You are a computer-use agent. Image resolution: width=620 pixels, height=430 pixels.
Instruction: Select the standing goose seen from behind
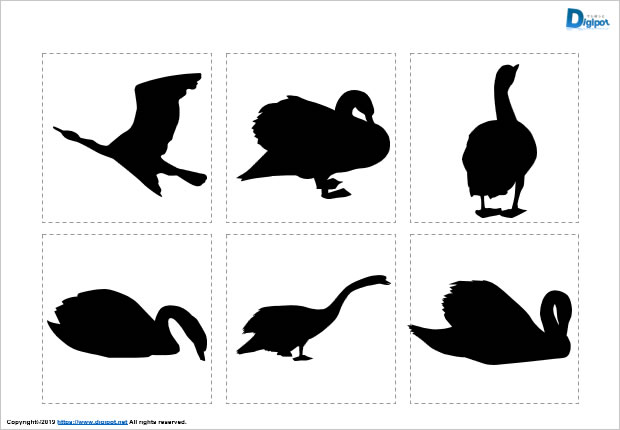498,150
